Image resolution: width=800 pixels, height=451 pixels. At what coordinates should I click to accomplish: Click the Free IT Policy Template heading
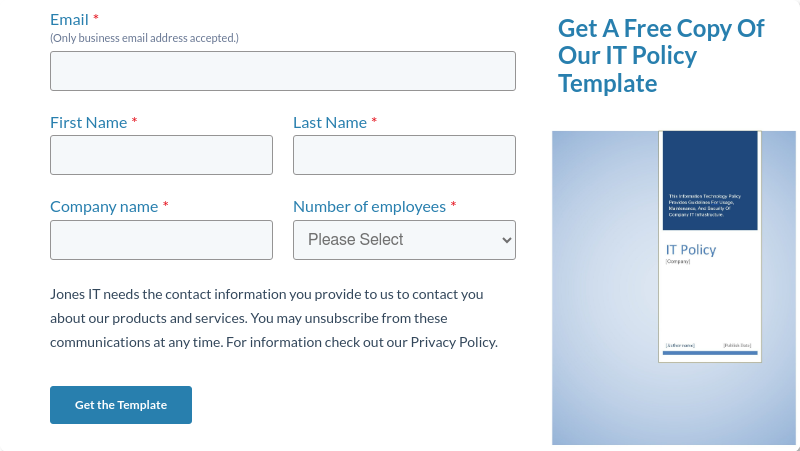[x=661, y=55]
